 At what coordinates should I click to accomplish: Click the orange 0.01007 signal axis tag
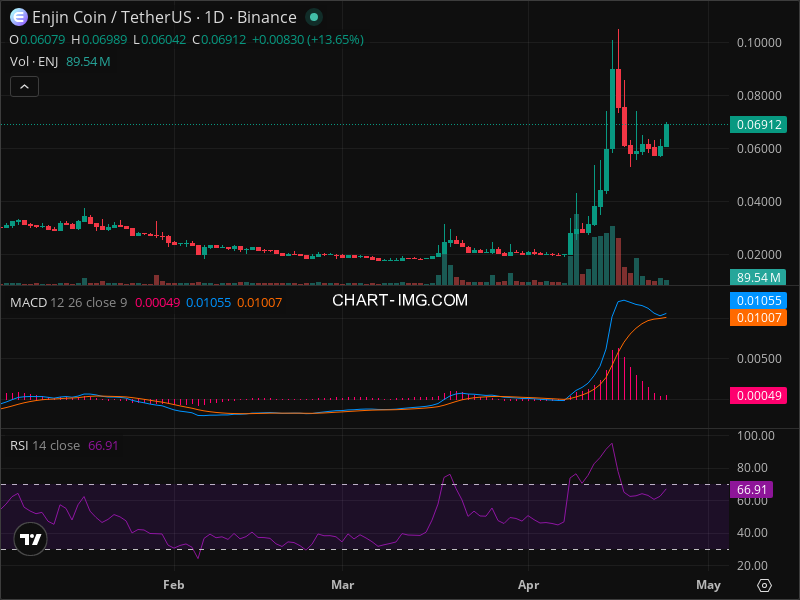(758, 317)
